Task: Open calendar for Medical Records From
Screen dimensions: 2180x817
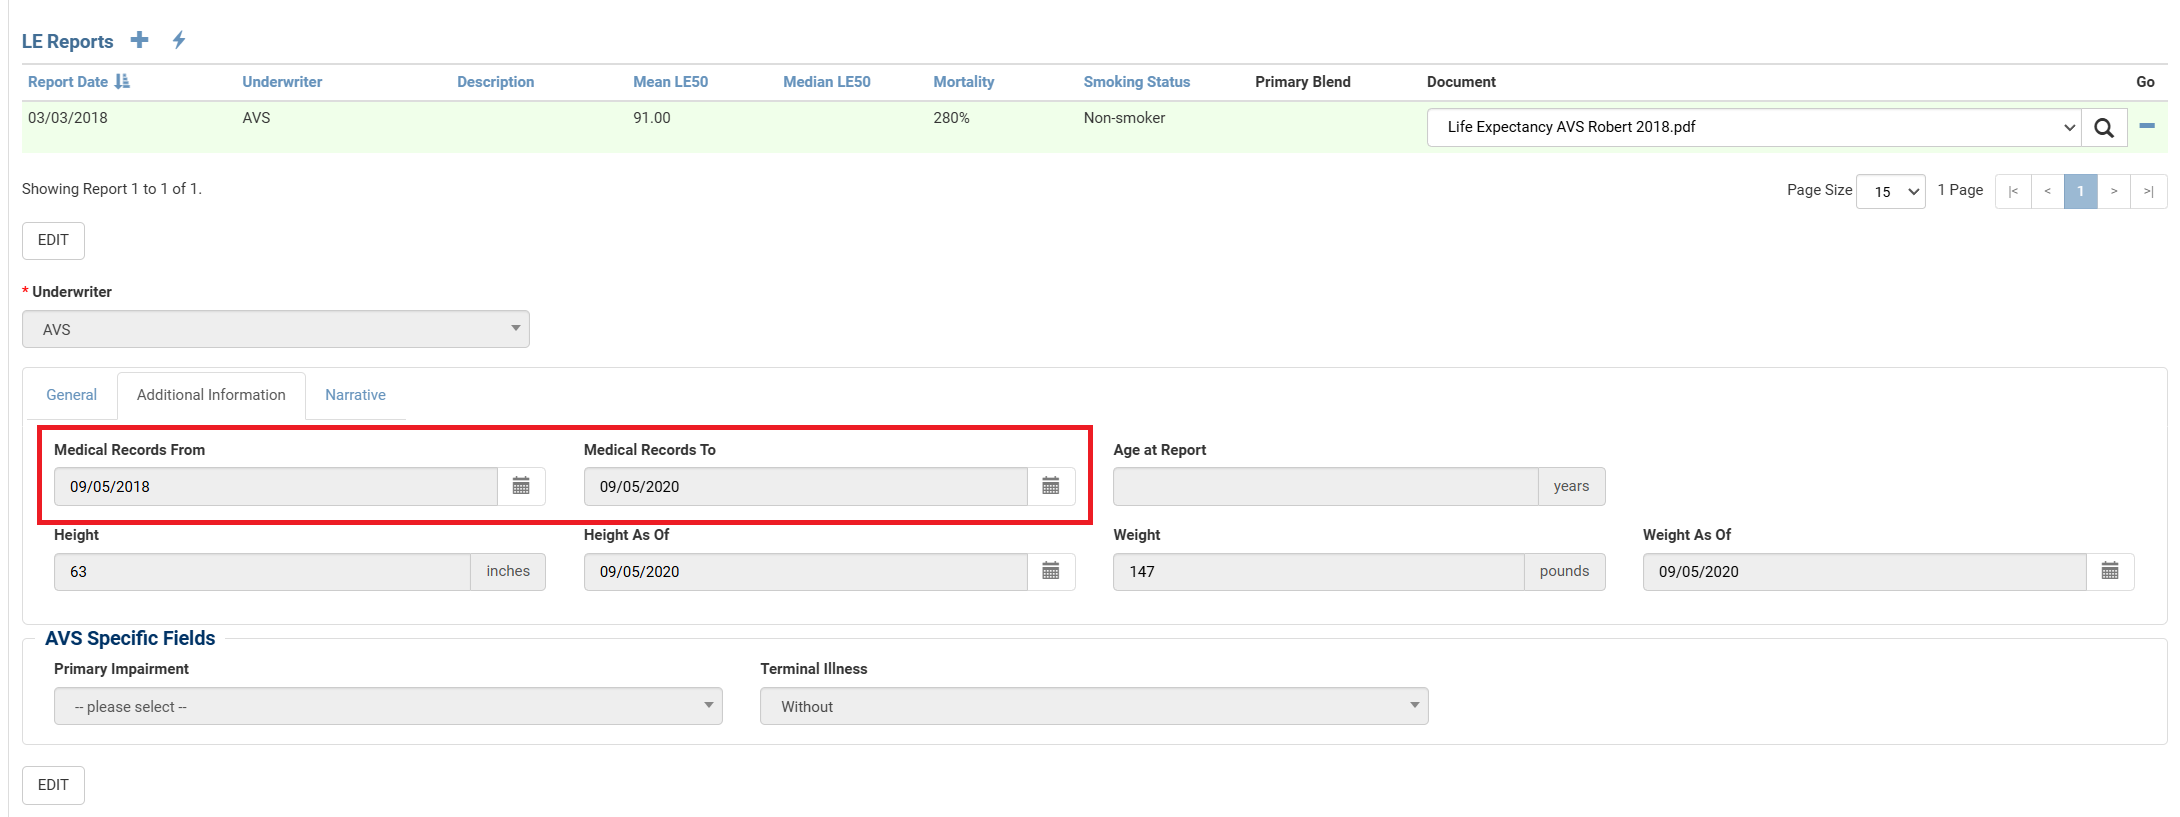Action: [521, 486]
